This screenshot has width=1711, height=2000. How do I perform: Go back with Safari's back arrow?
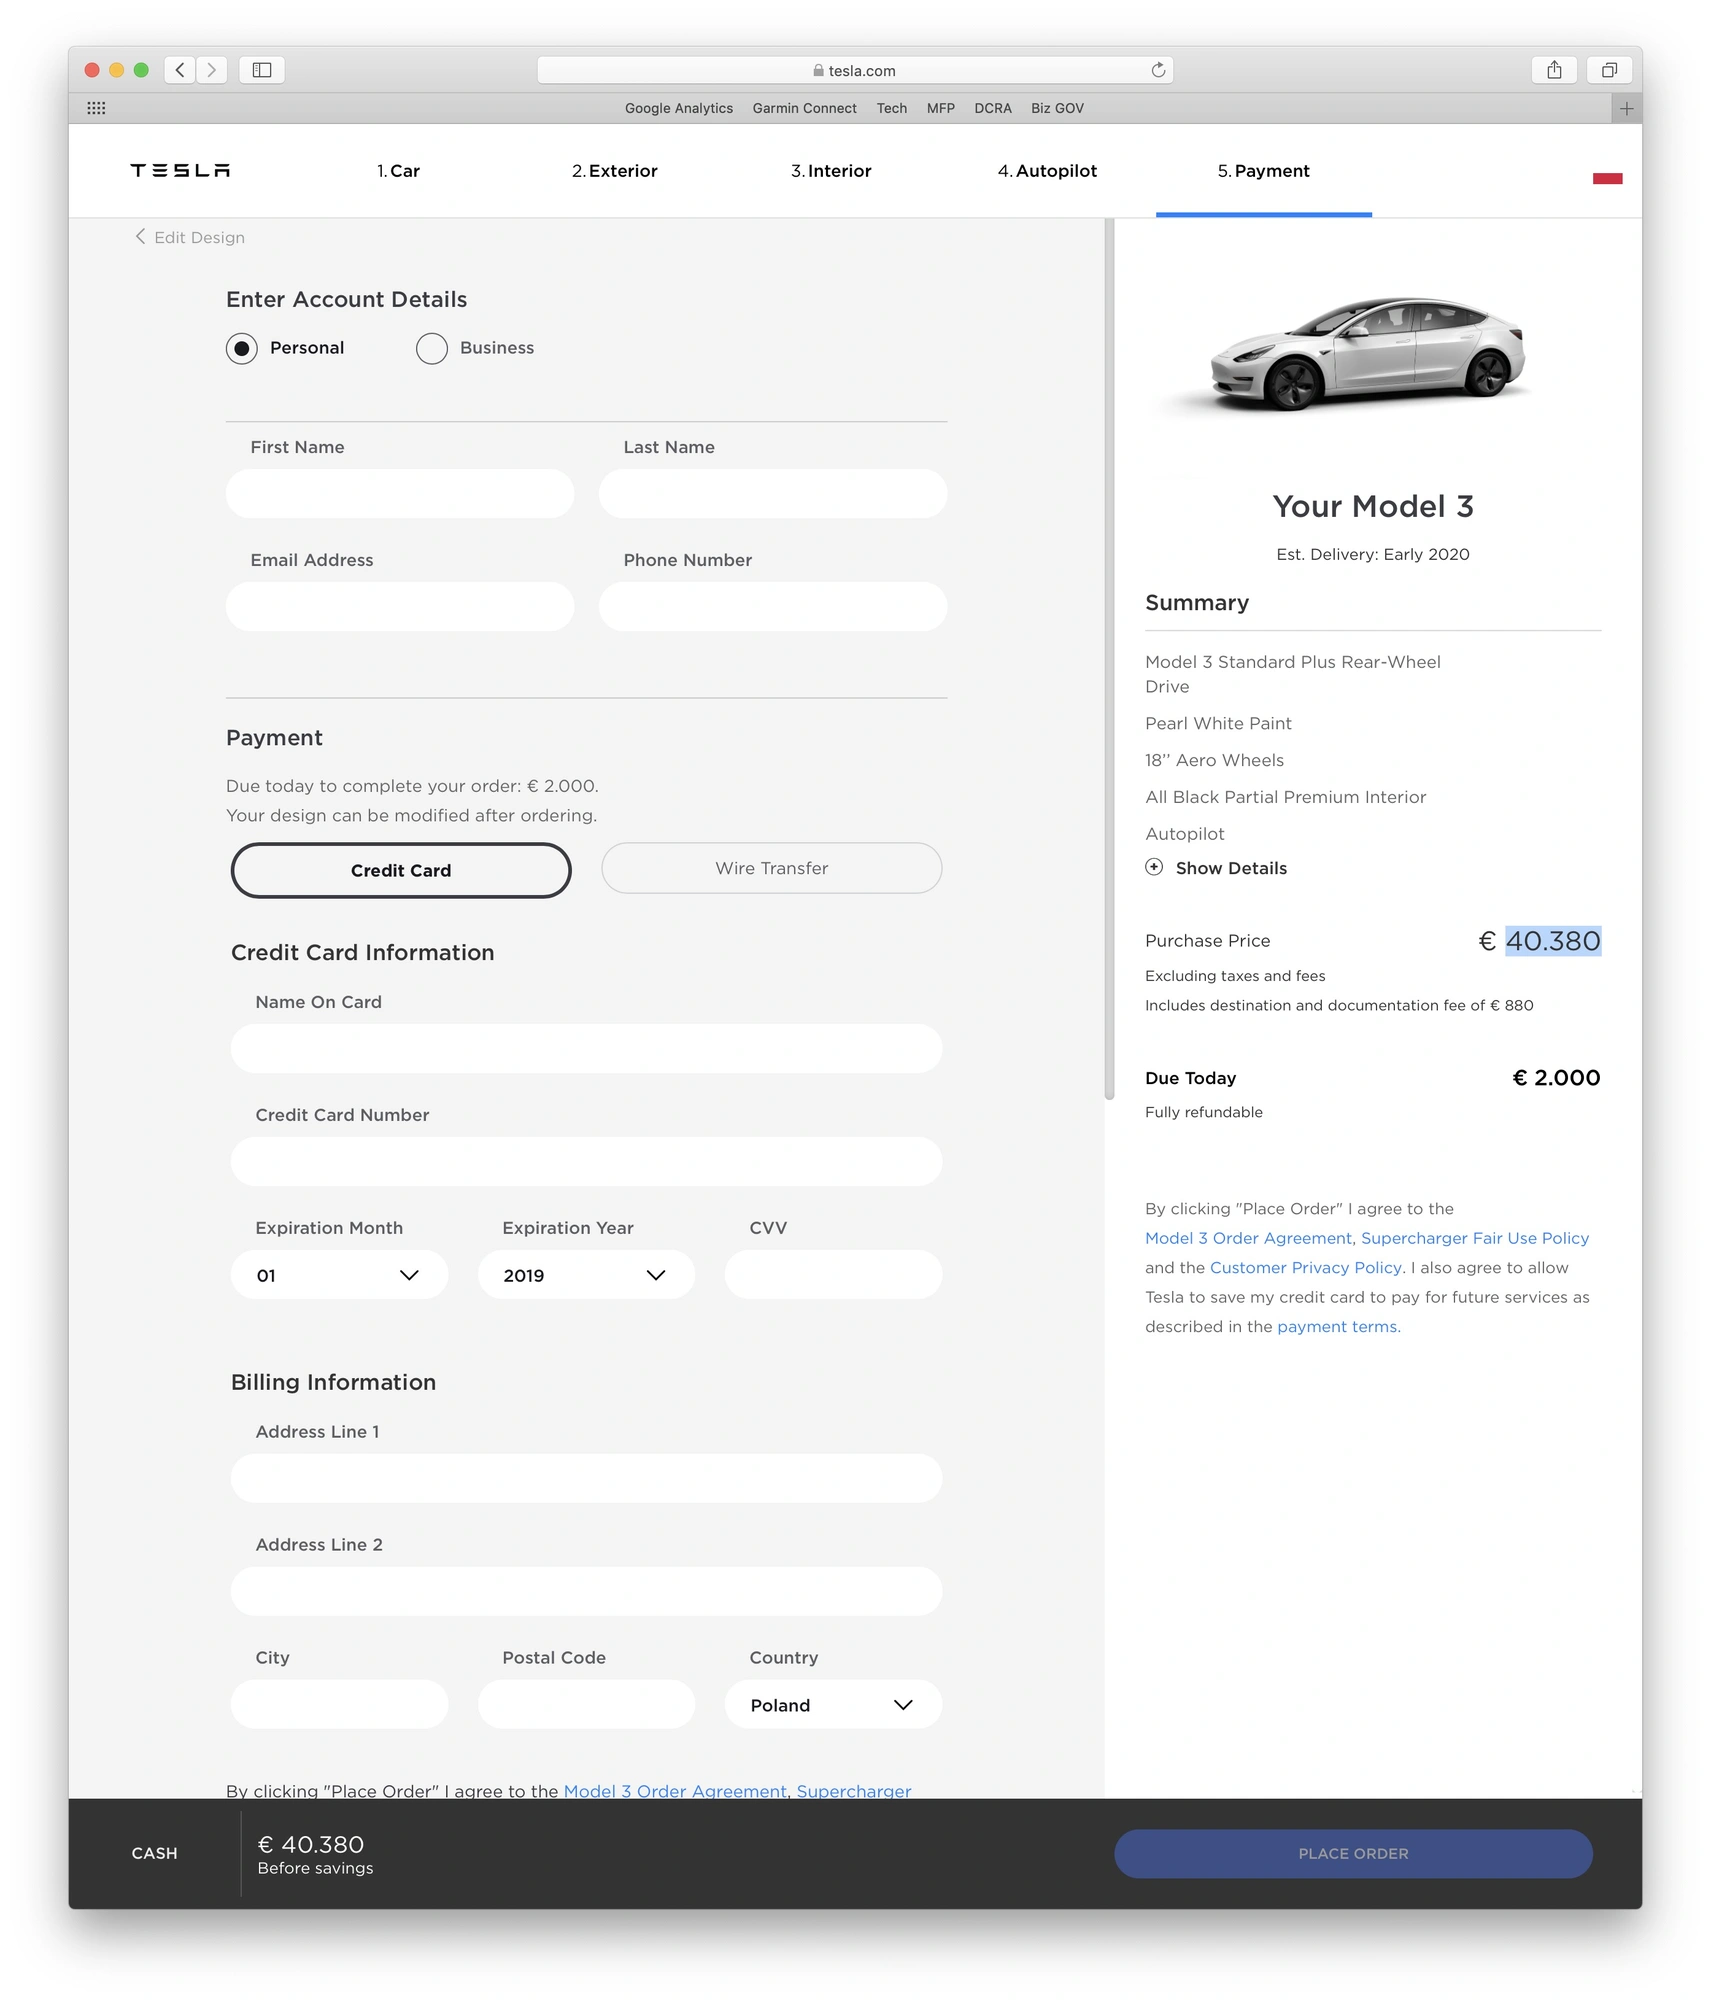click(x=180, y=70)
